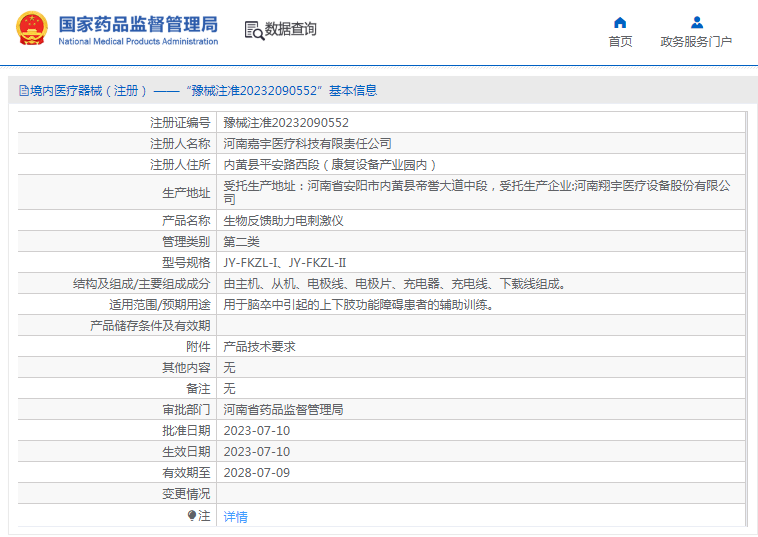Click the 数据查询 magnifier document icon
The height and width of the screenshot is (537, 758).
253,30
